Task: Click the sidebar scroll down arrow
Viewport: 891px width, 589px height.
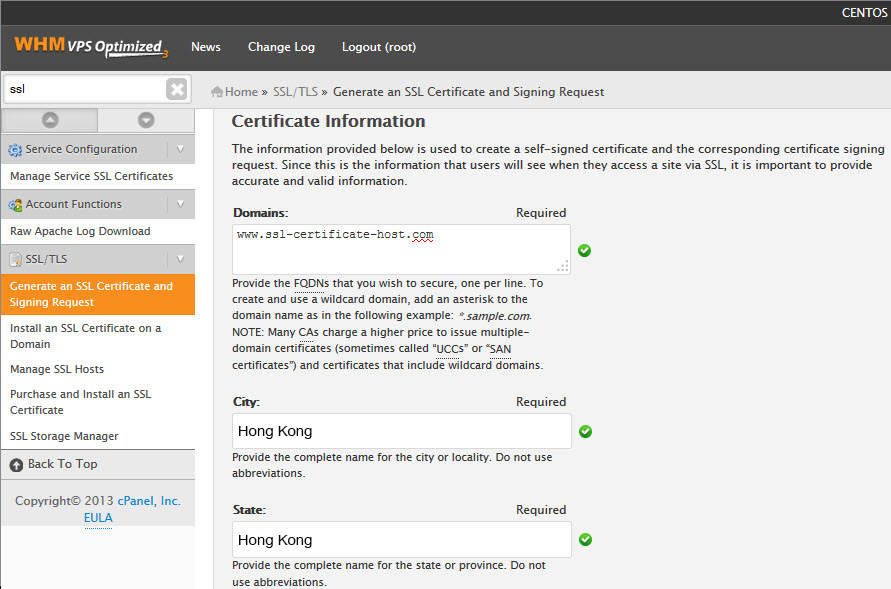Action: (146, 120)
